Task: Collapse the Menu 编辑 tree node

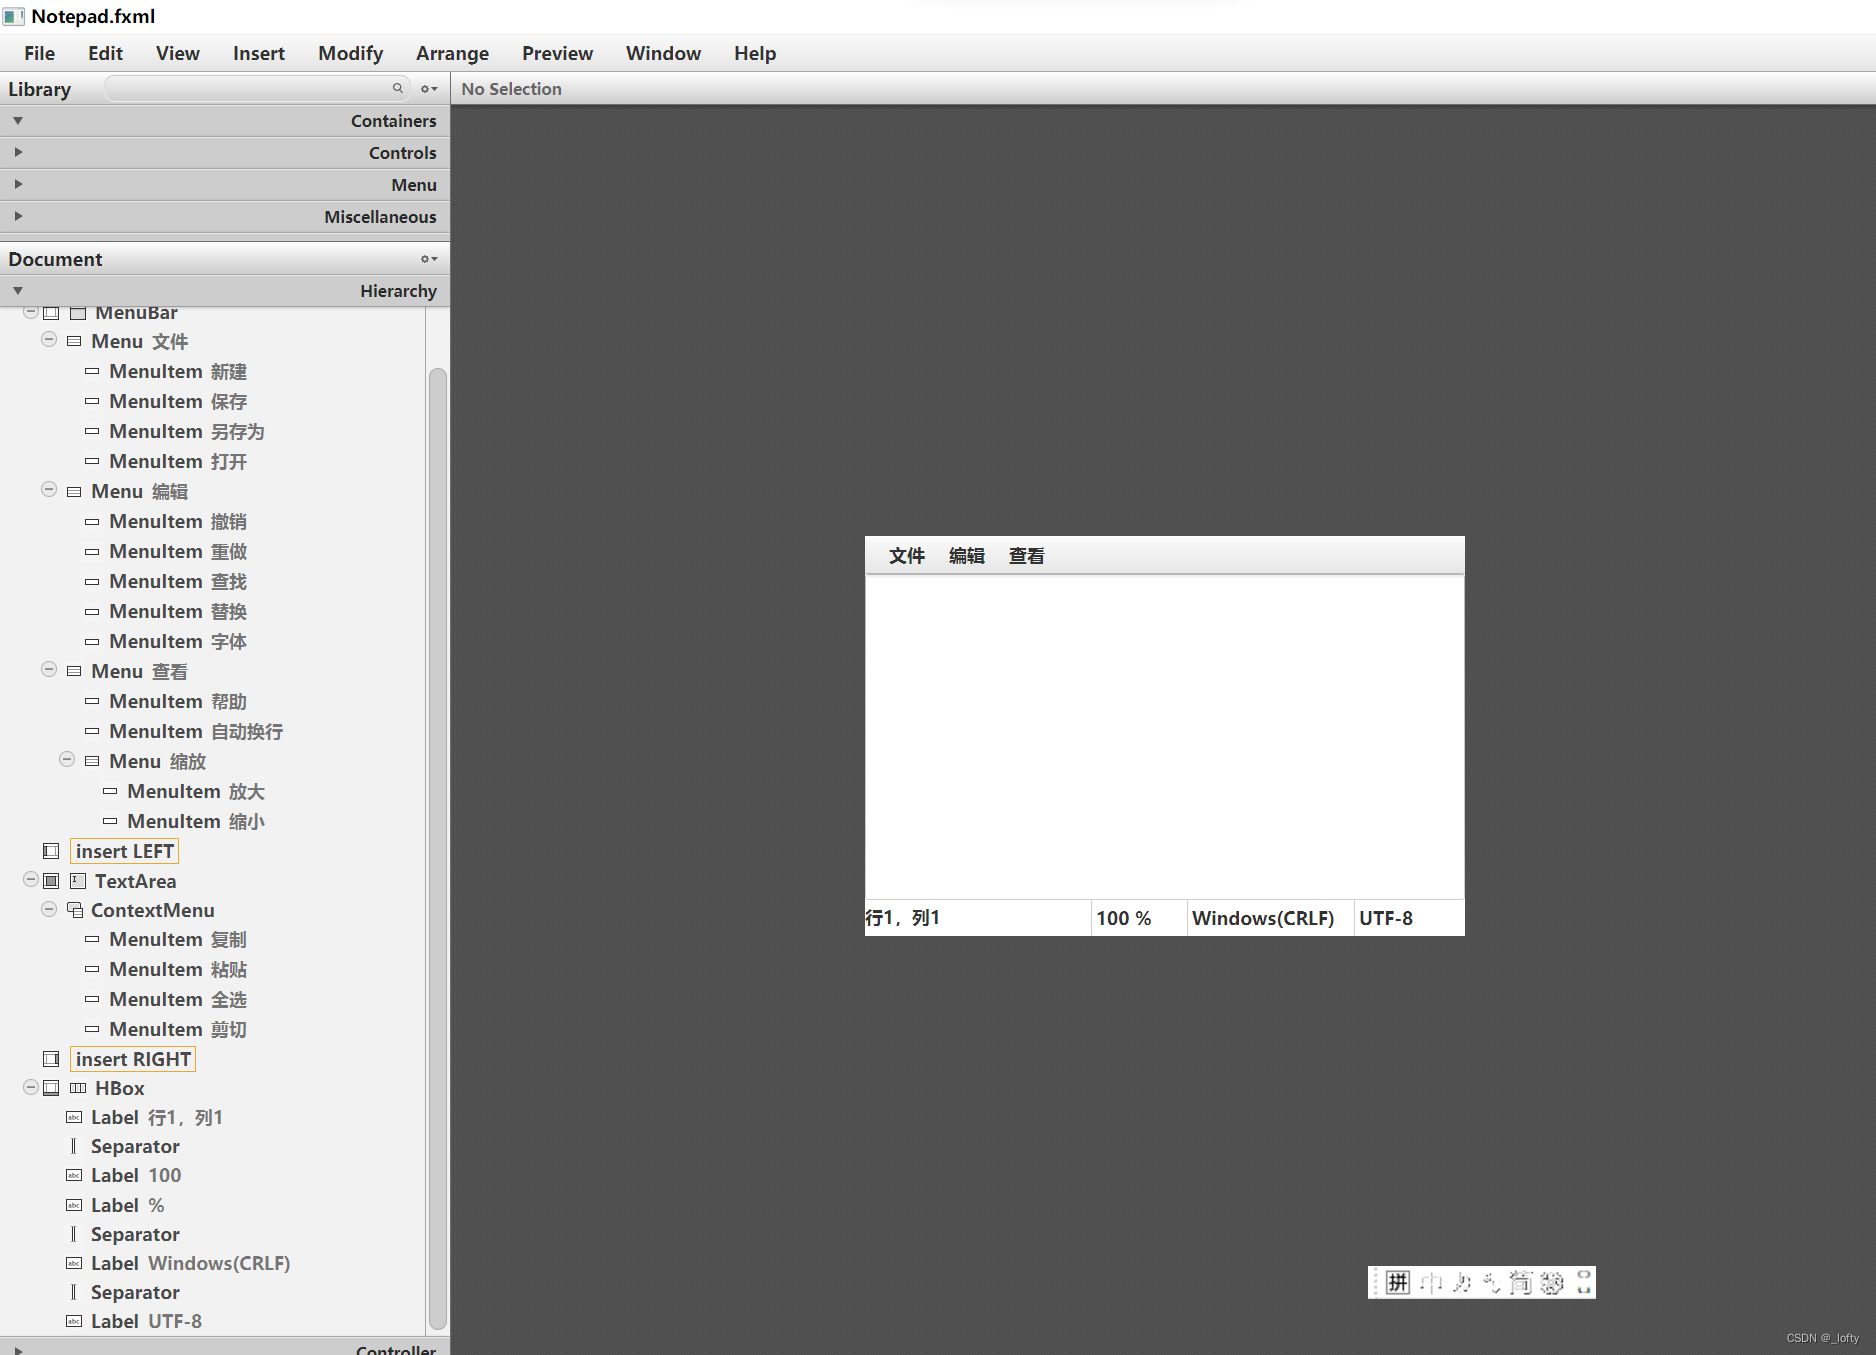Action: 48,490
